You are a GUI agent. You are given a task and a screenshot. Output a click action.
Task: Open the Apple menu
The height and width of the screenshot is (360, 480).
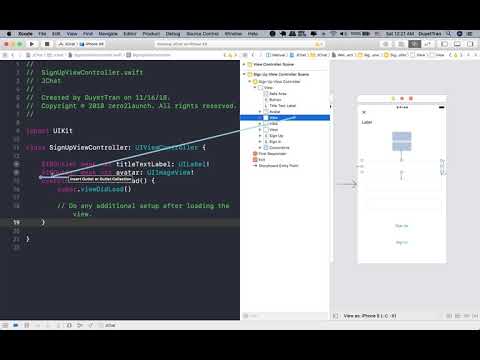(9, 34)
